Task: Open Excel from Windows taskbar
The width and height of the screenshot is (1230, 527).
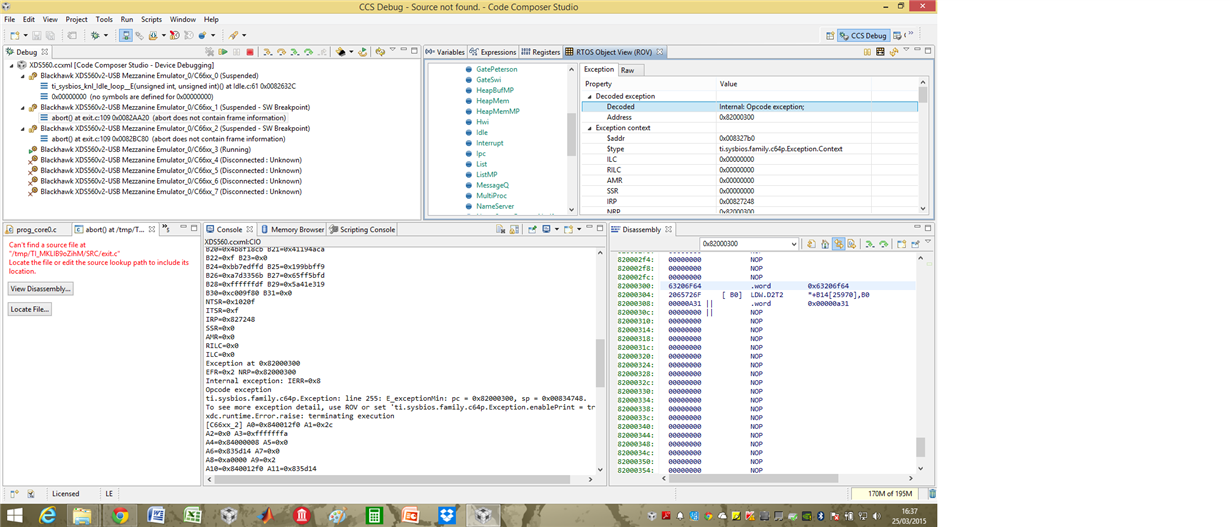Action: [x=192, y=515]
